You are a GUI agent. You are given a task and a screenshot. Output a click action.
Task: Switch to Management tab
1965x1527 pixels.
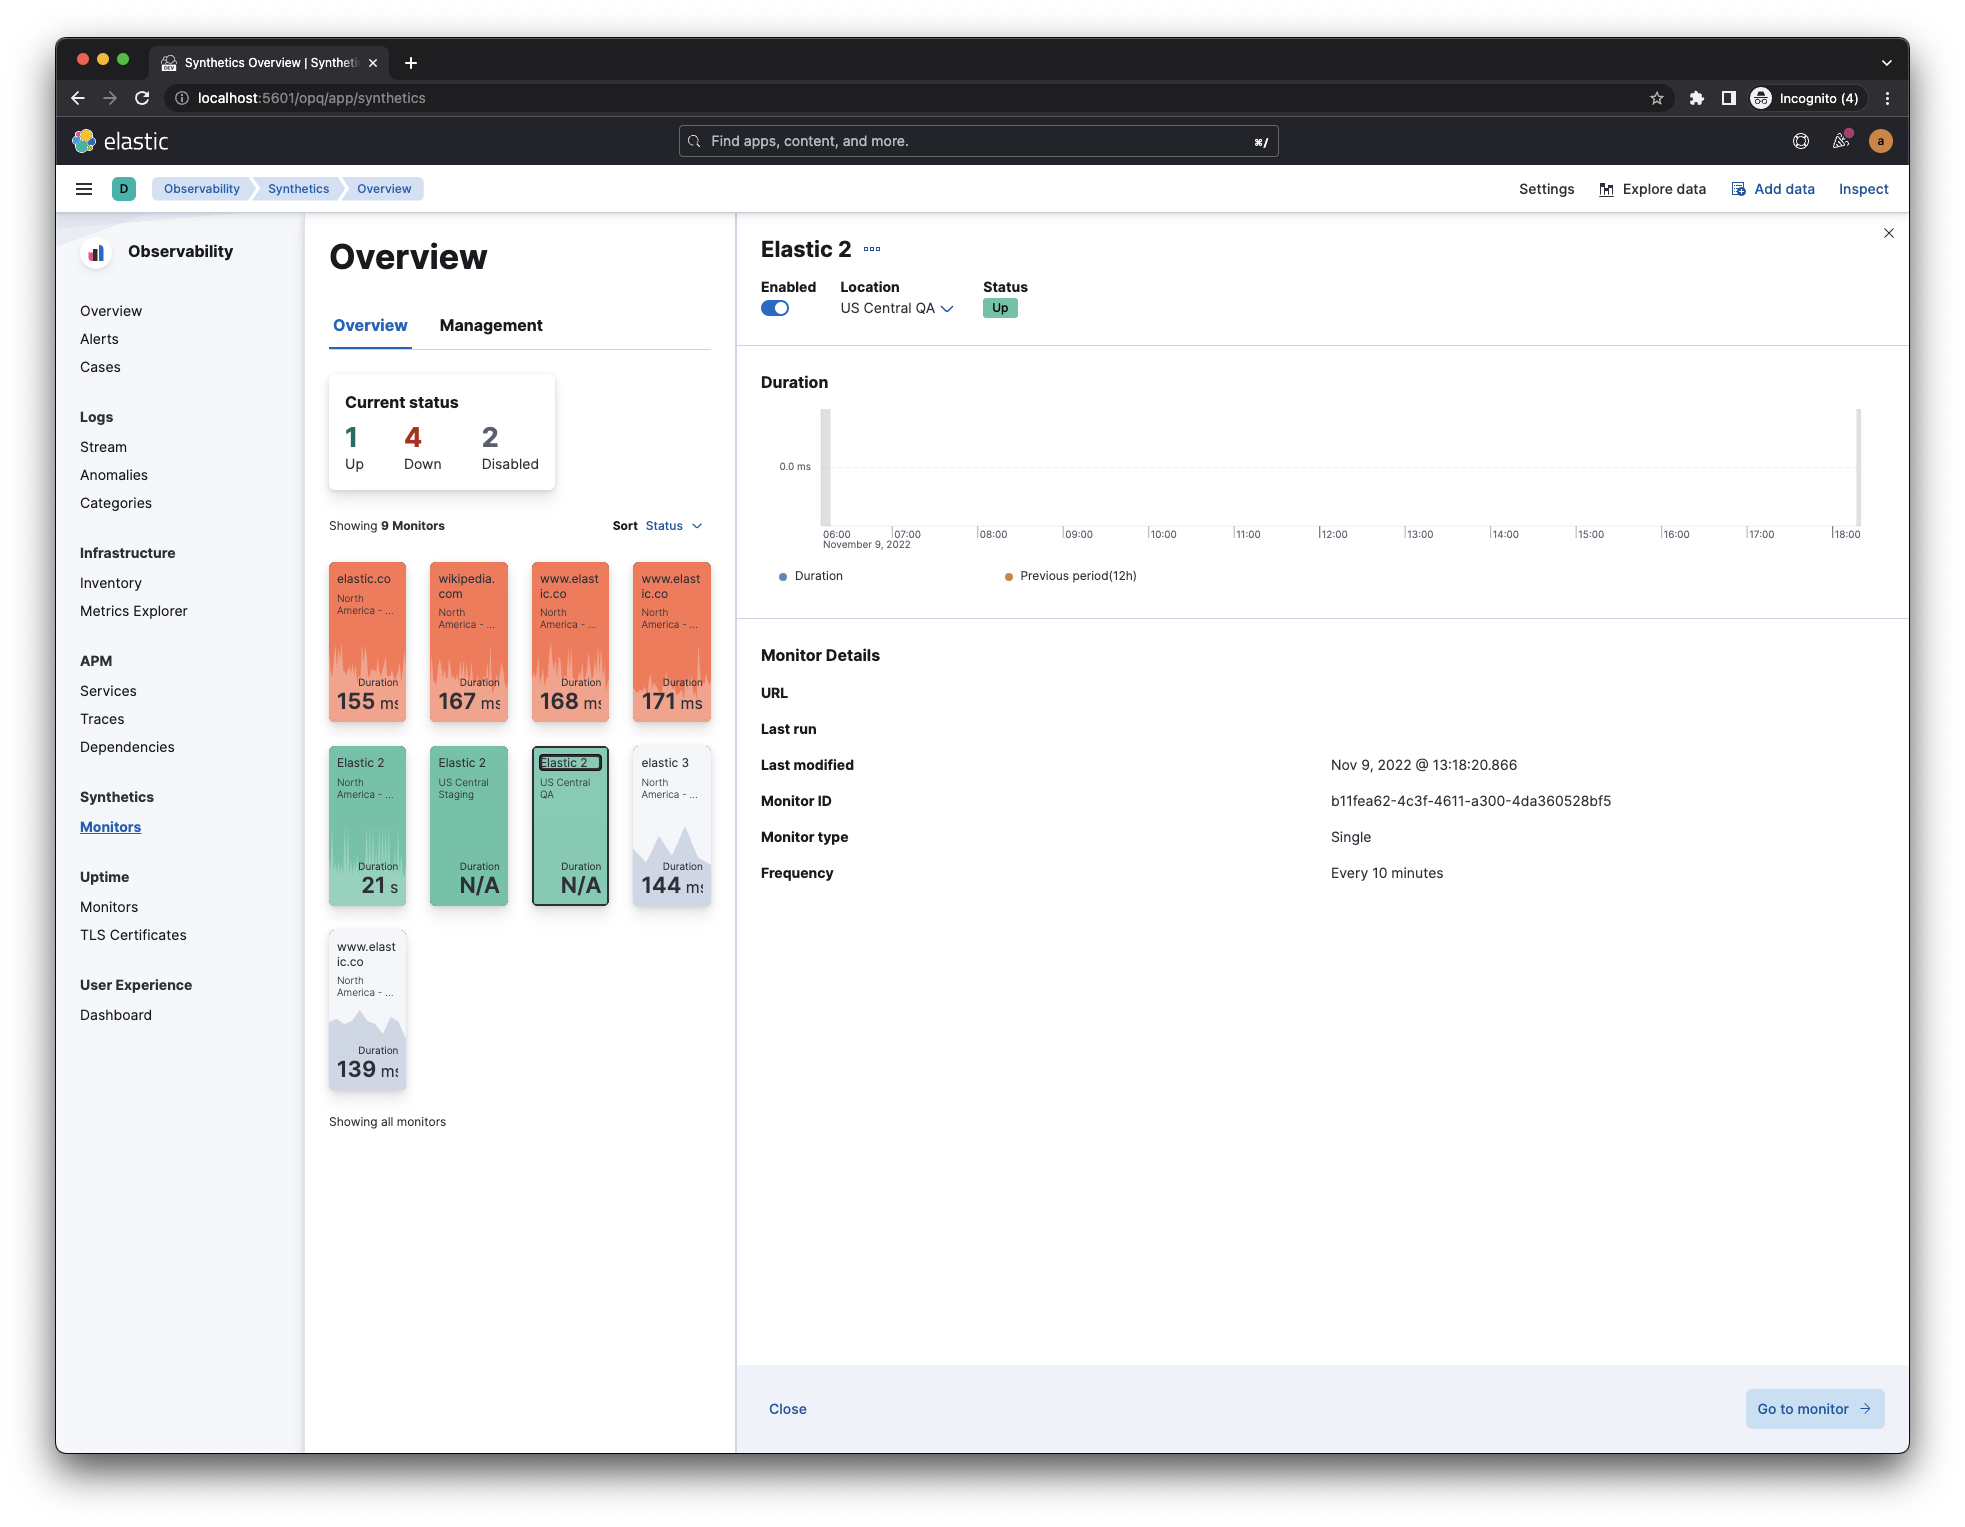tap(491, 326)
